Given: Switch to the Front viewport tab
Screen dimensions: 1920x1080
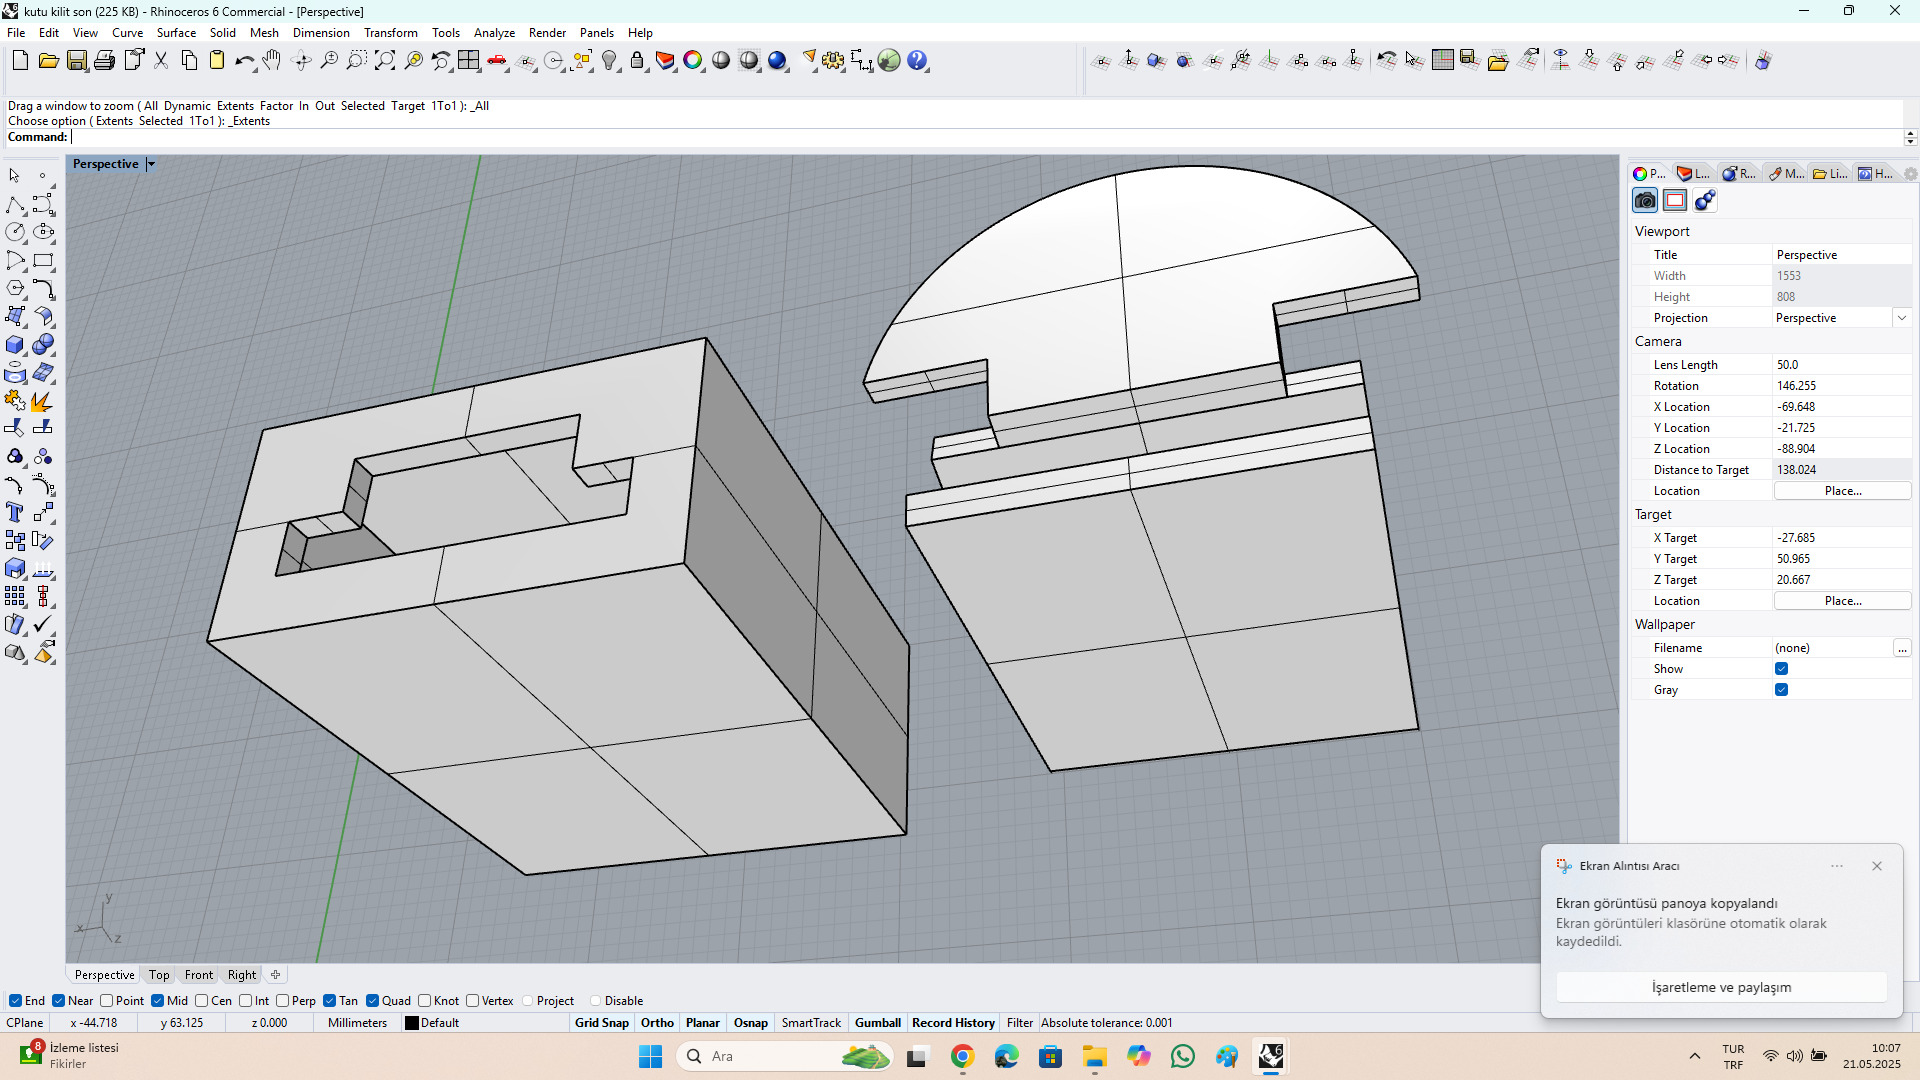Looking at the screenshot, I should point(198,975).
